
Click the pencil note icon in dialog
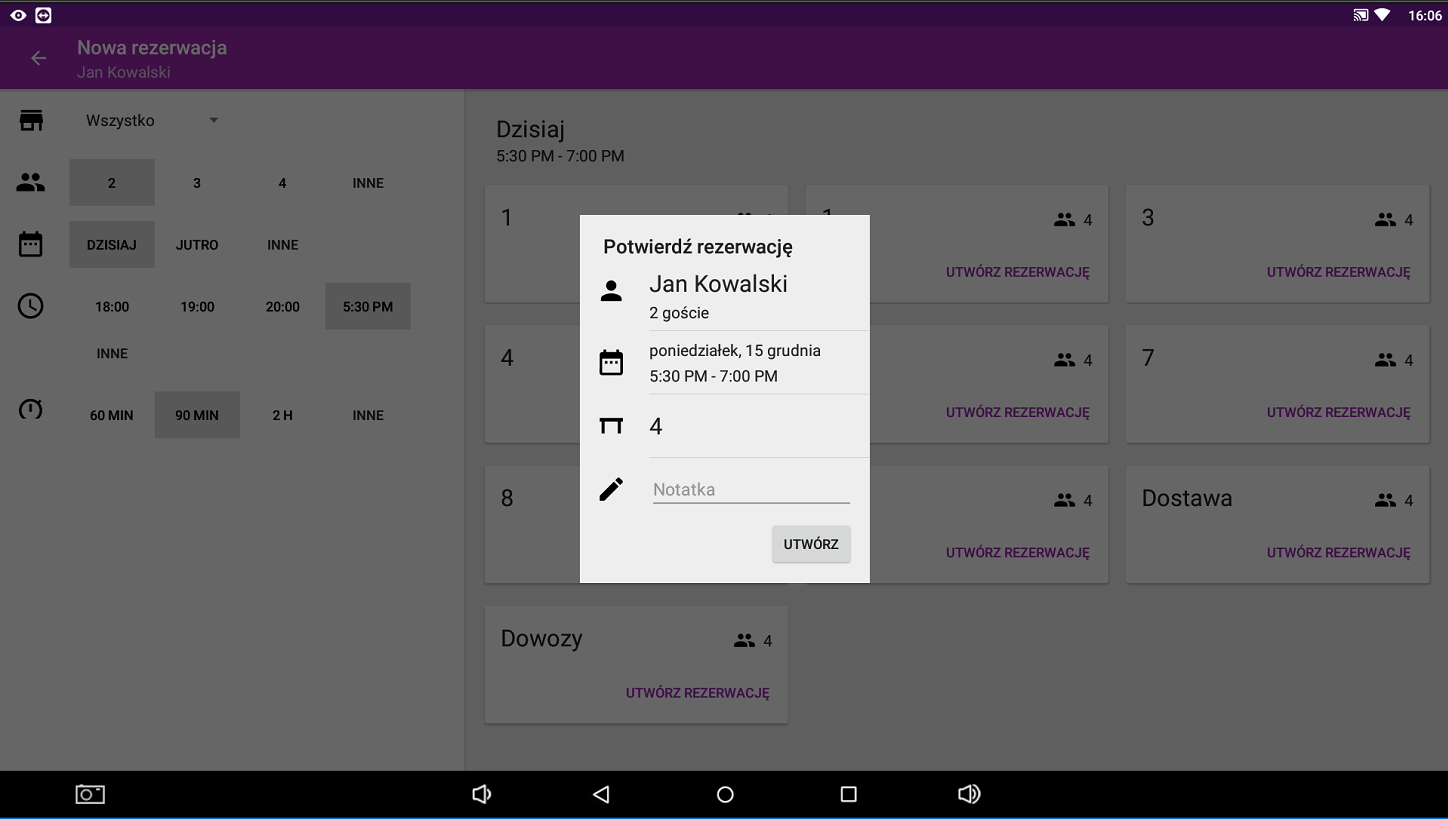click(611, 489)
